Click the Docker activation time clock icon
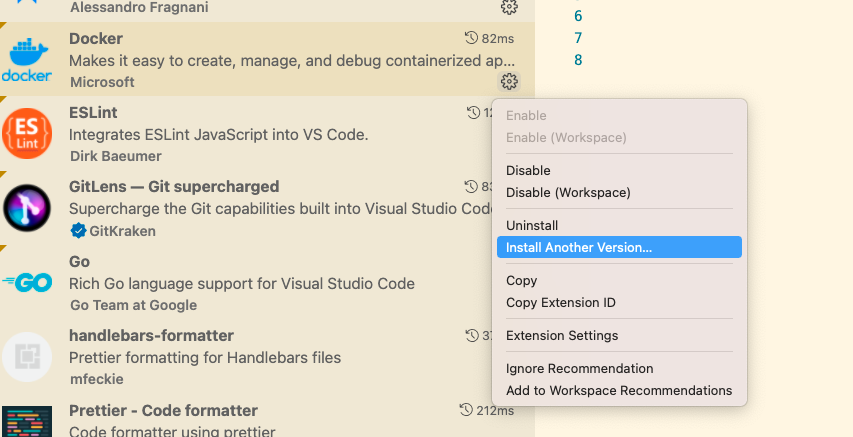 (471, 38)
